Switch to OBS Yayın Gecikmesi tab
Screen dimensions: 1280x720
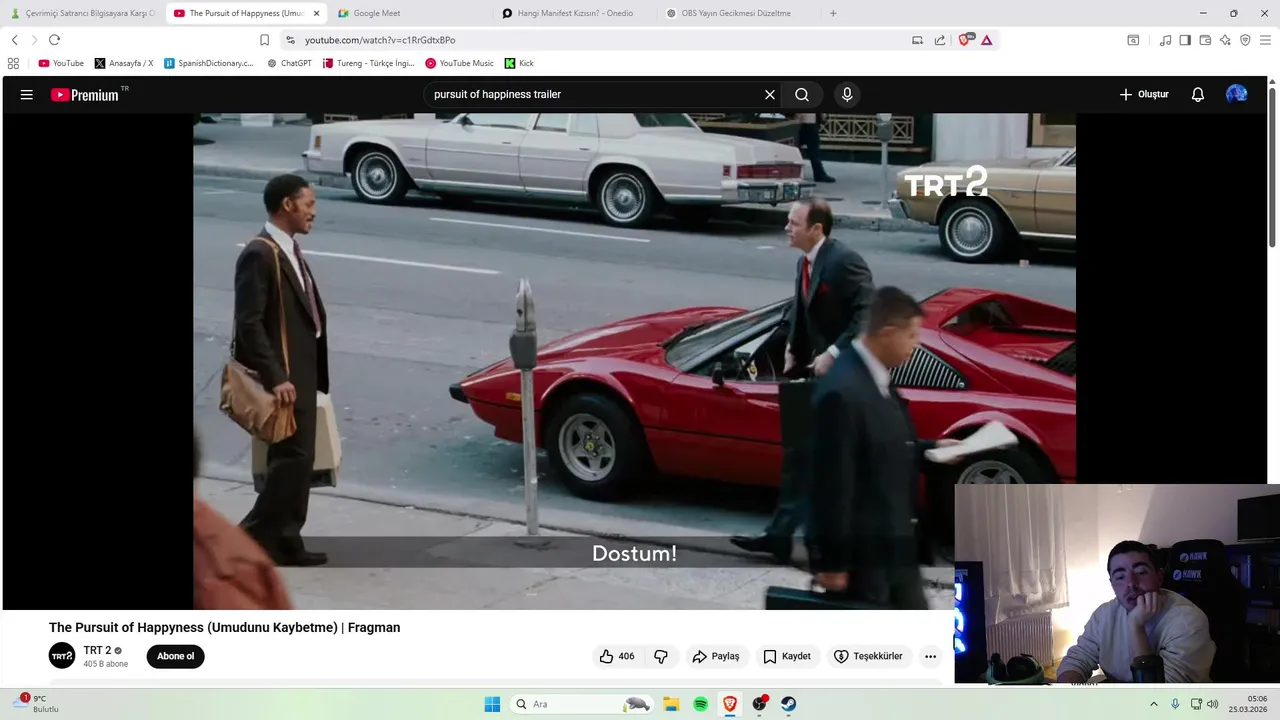click(738, 13)
